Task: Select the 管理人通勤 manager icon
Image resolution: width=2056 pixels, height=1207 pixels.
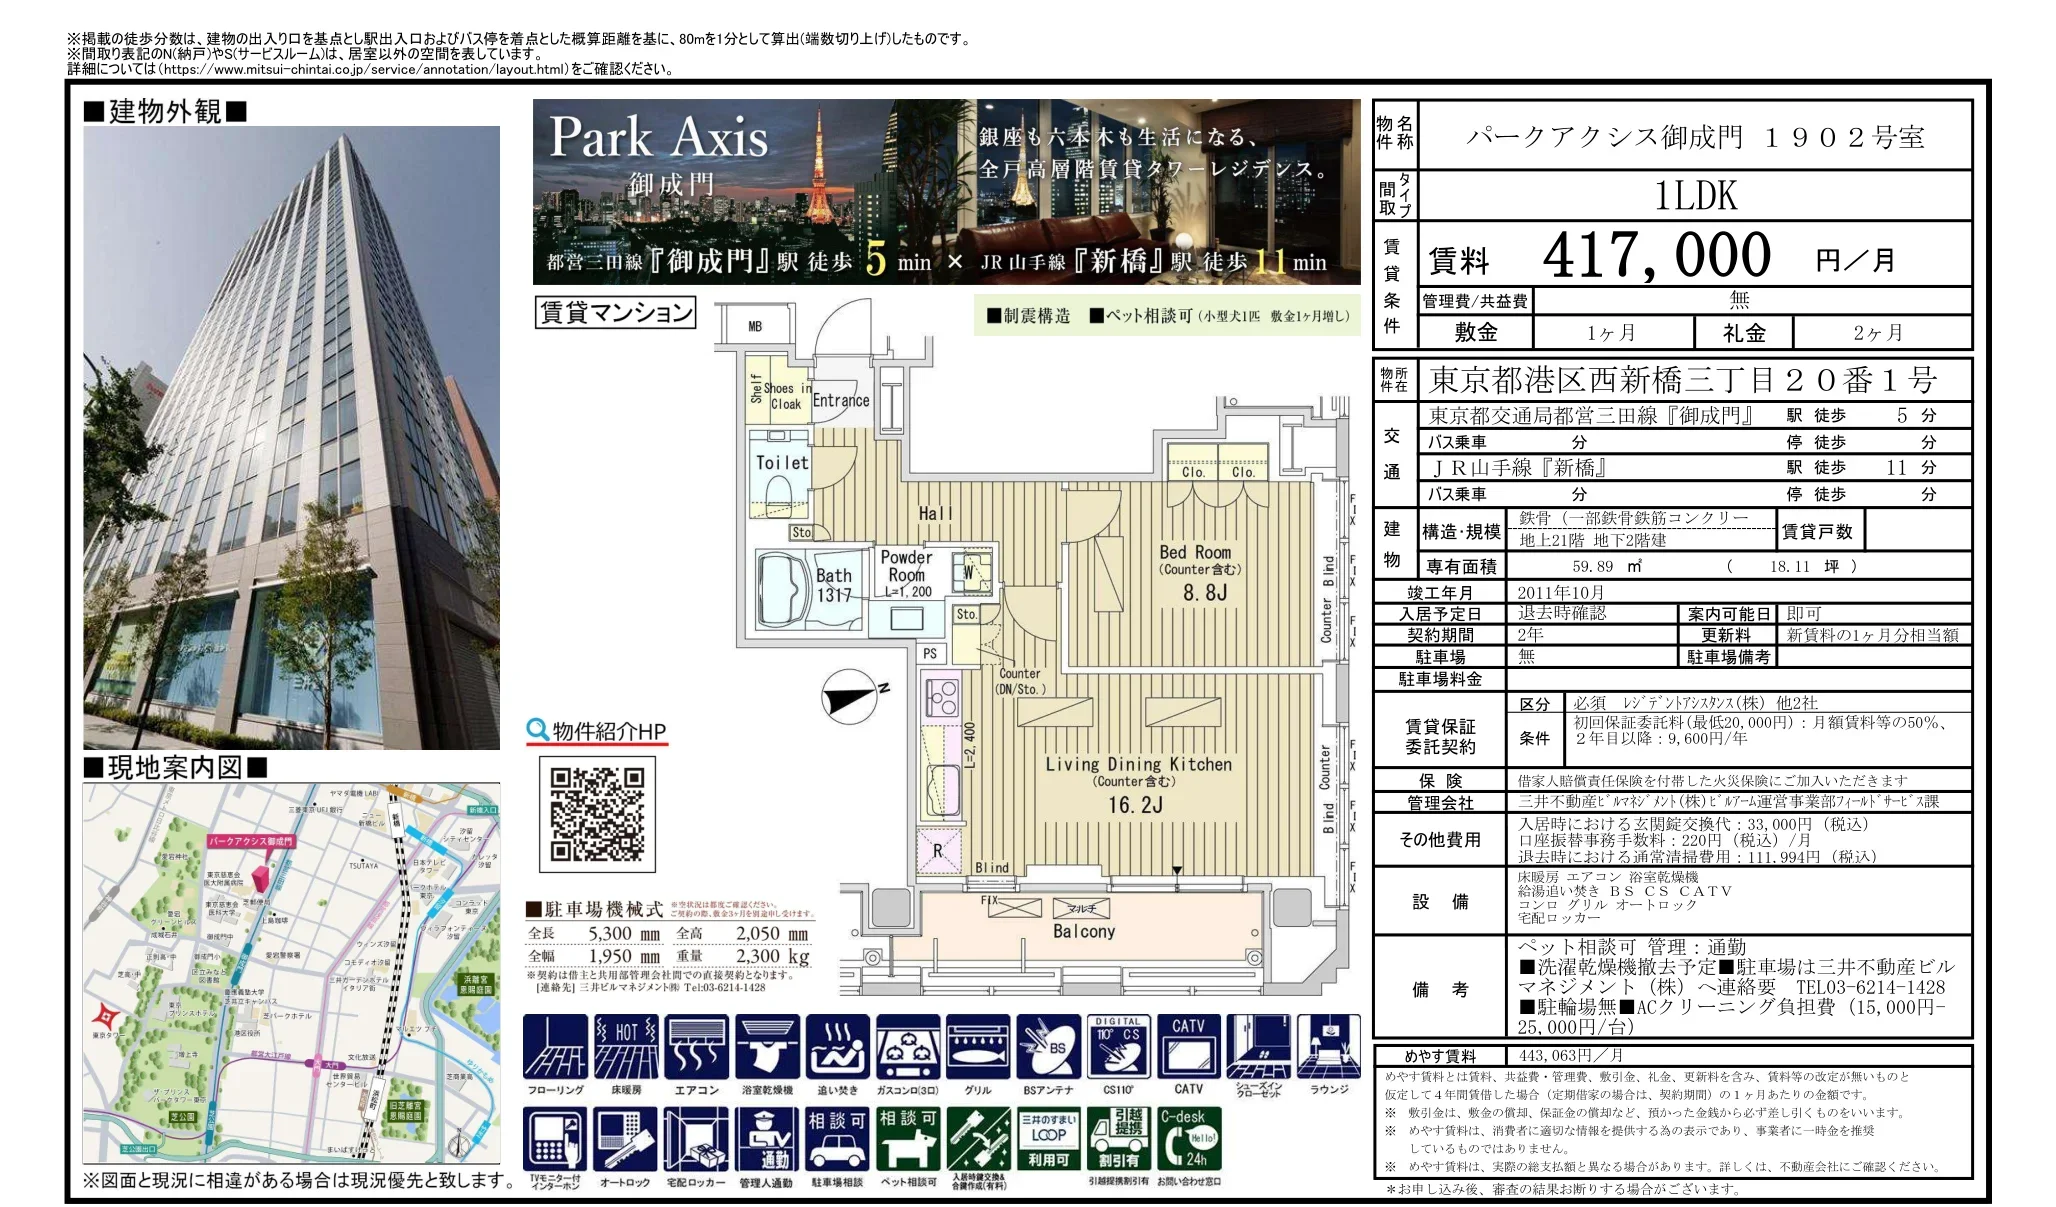Action: pos(767,1139)
